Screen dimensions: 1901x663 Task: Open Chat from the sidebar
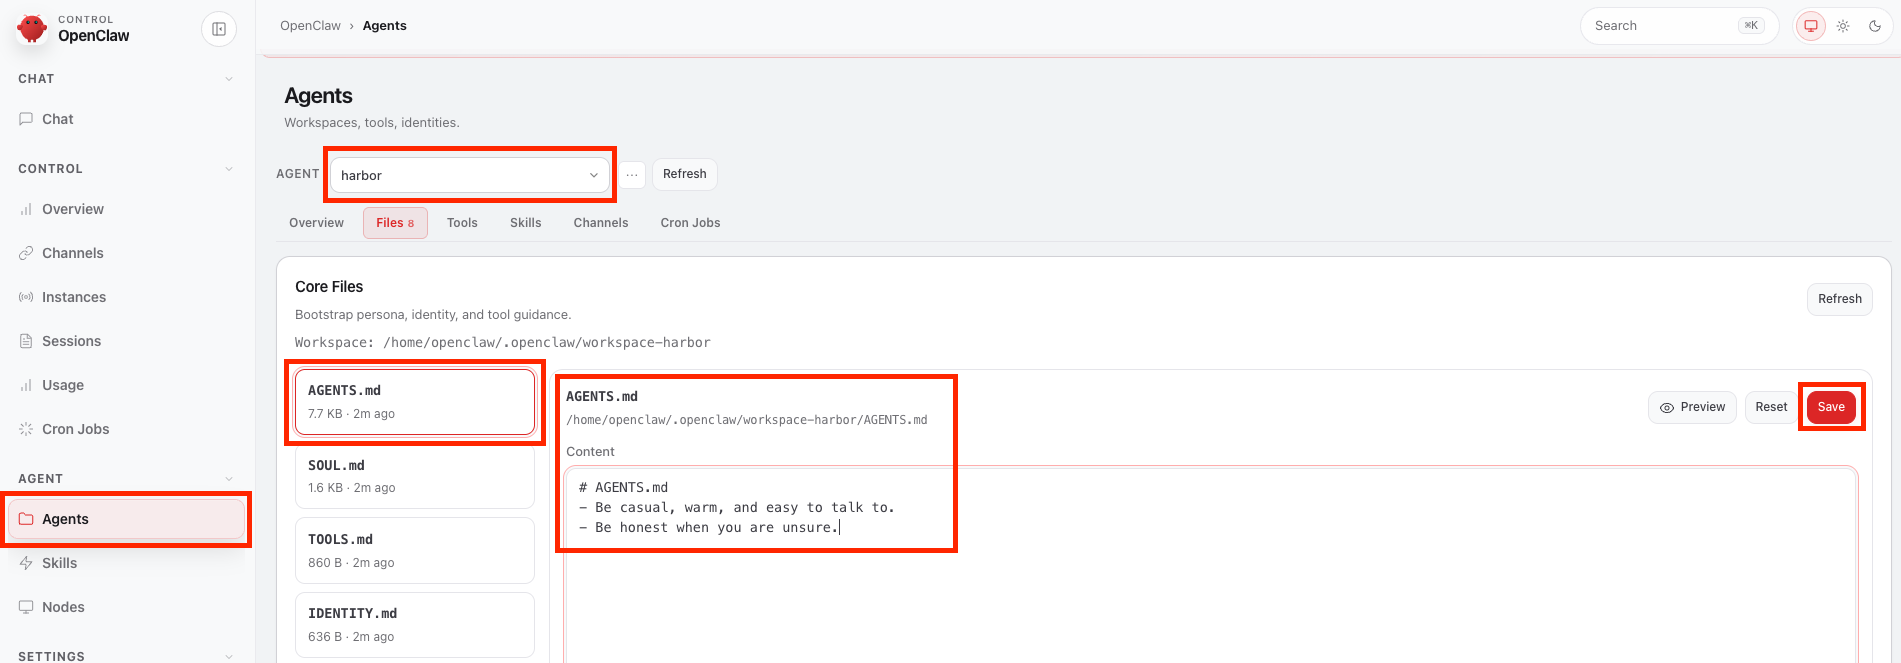[58, 119]
